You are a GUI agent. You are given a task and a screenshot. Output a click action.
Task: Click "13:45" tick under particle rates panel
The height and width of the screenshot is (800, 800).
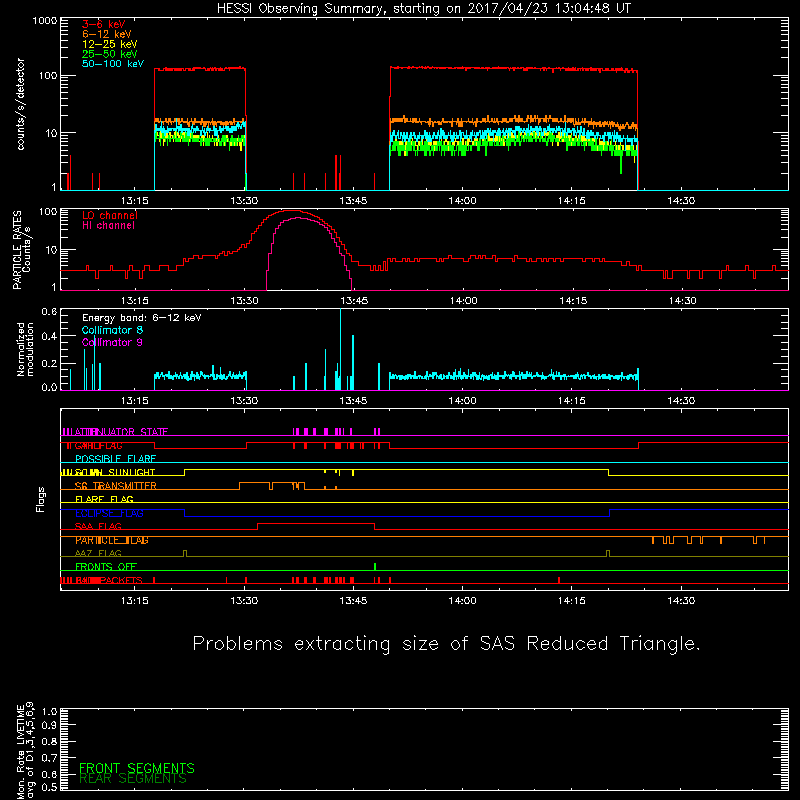pyautogui.click(x=354, y=301)
